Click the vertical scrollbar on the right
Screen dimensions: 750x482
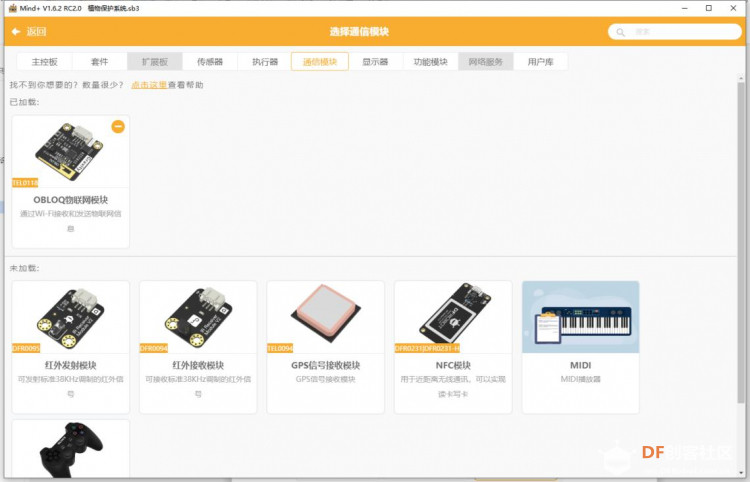[x=741, y=241]
